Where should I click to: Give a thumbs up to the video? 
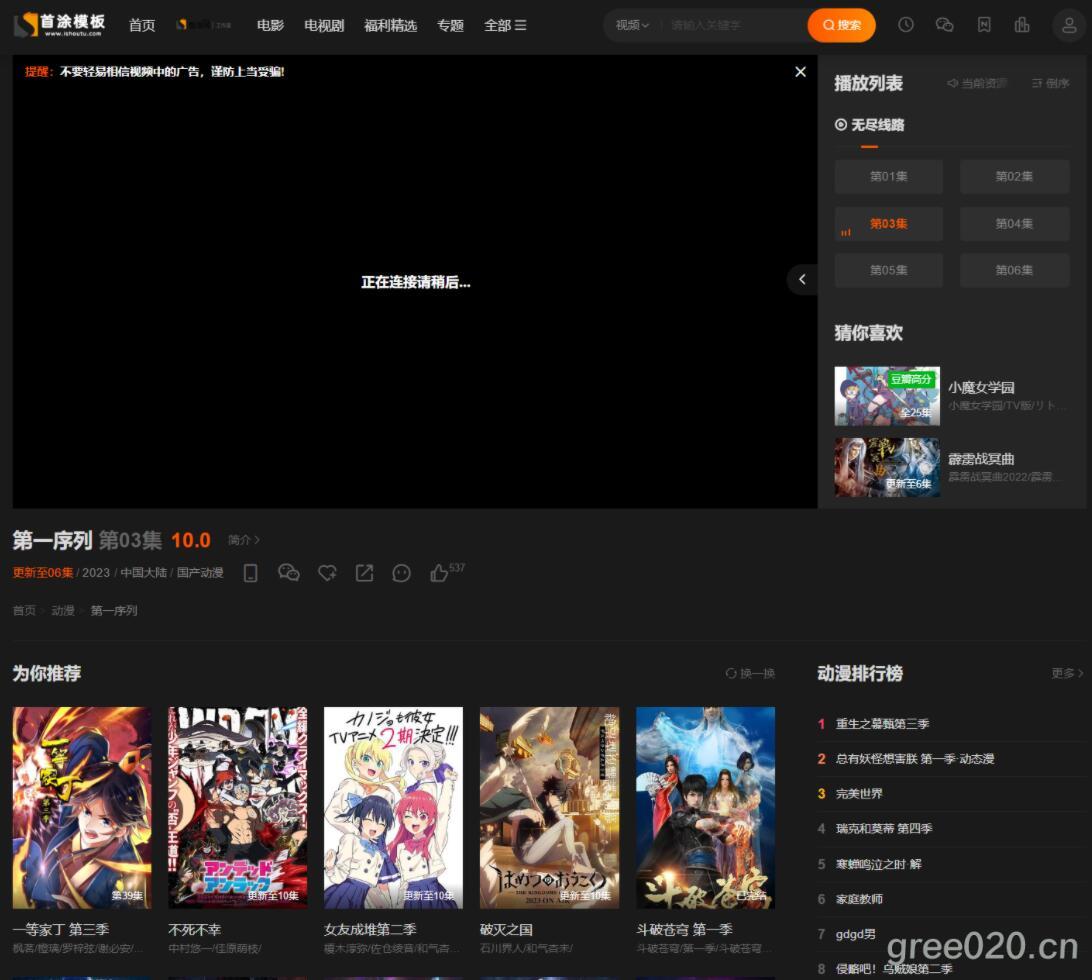coord(440,572)
